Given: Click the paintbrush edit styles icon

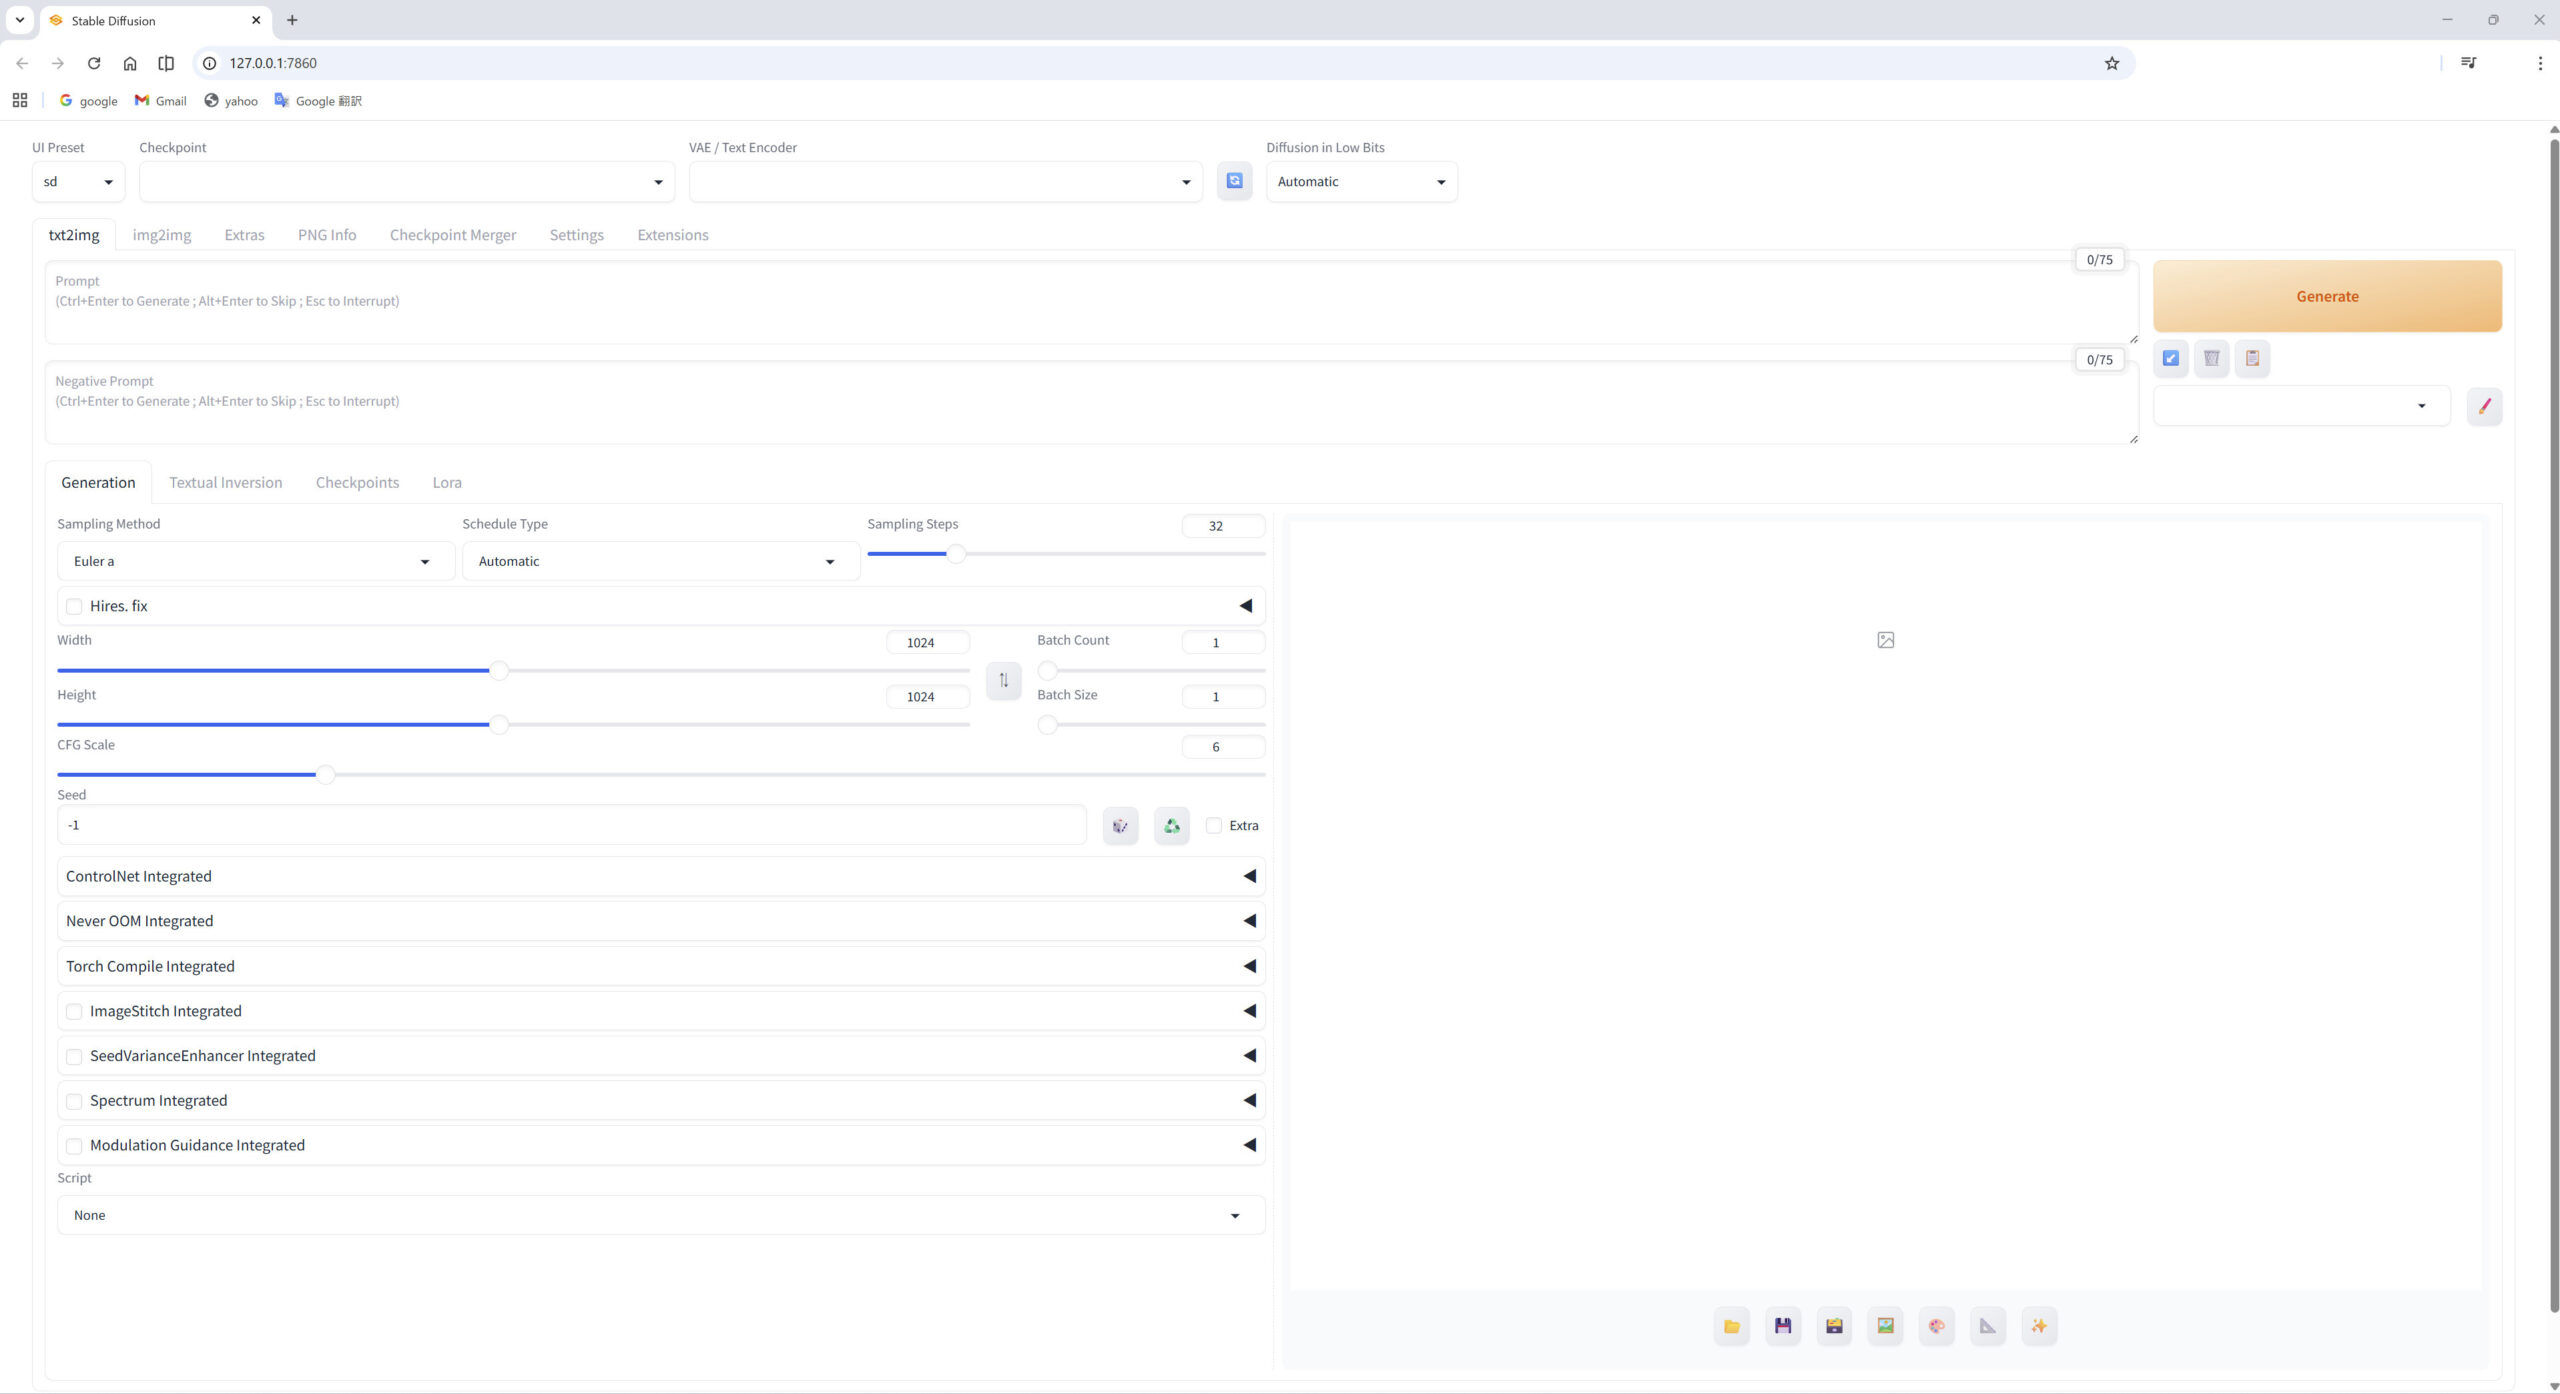Looking at the screenshot, I should [x=2484, y=406].
